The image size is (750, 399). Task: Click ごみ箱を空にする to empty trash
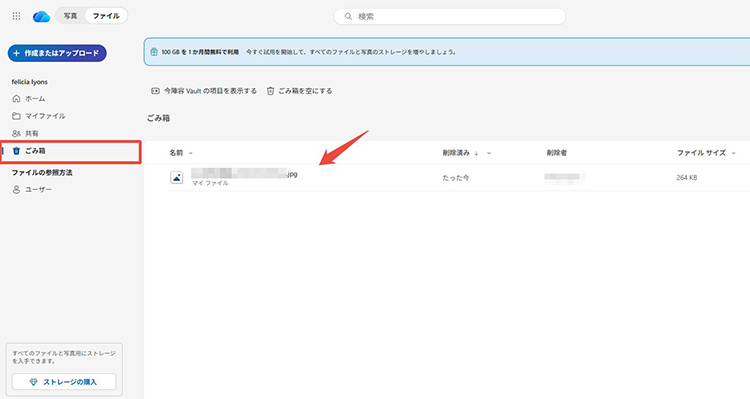click(299, 91)
